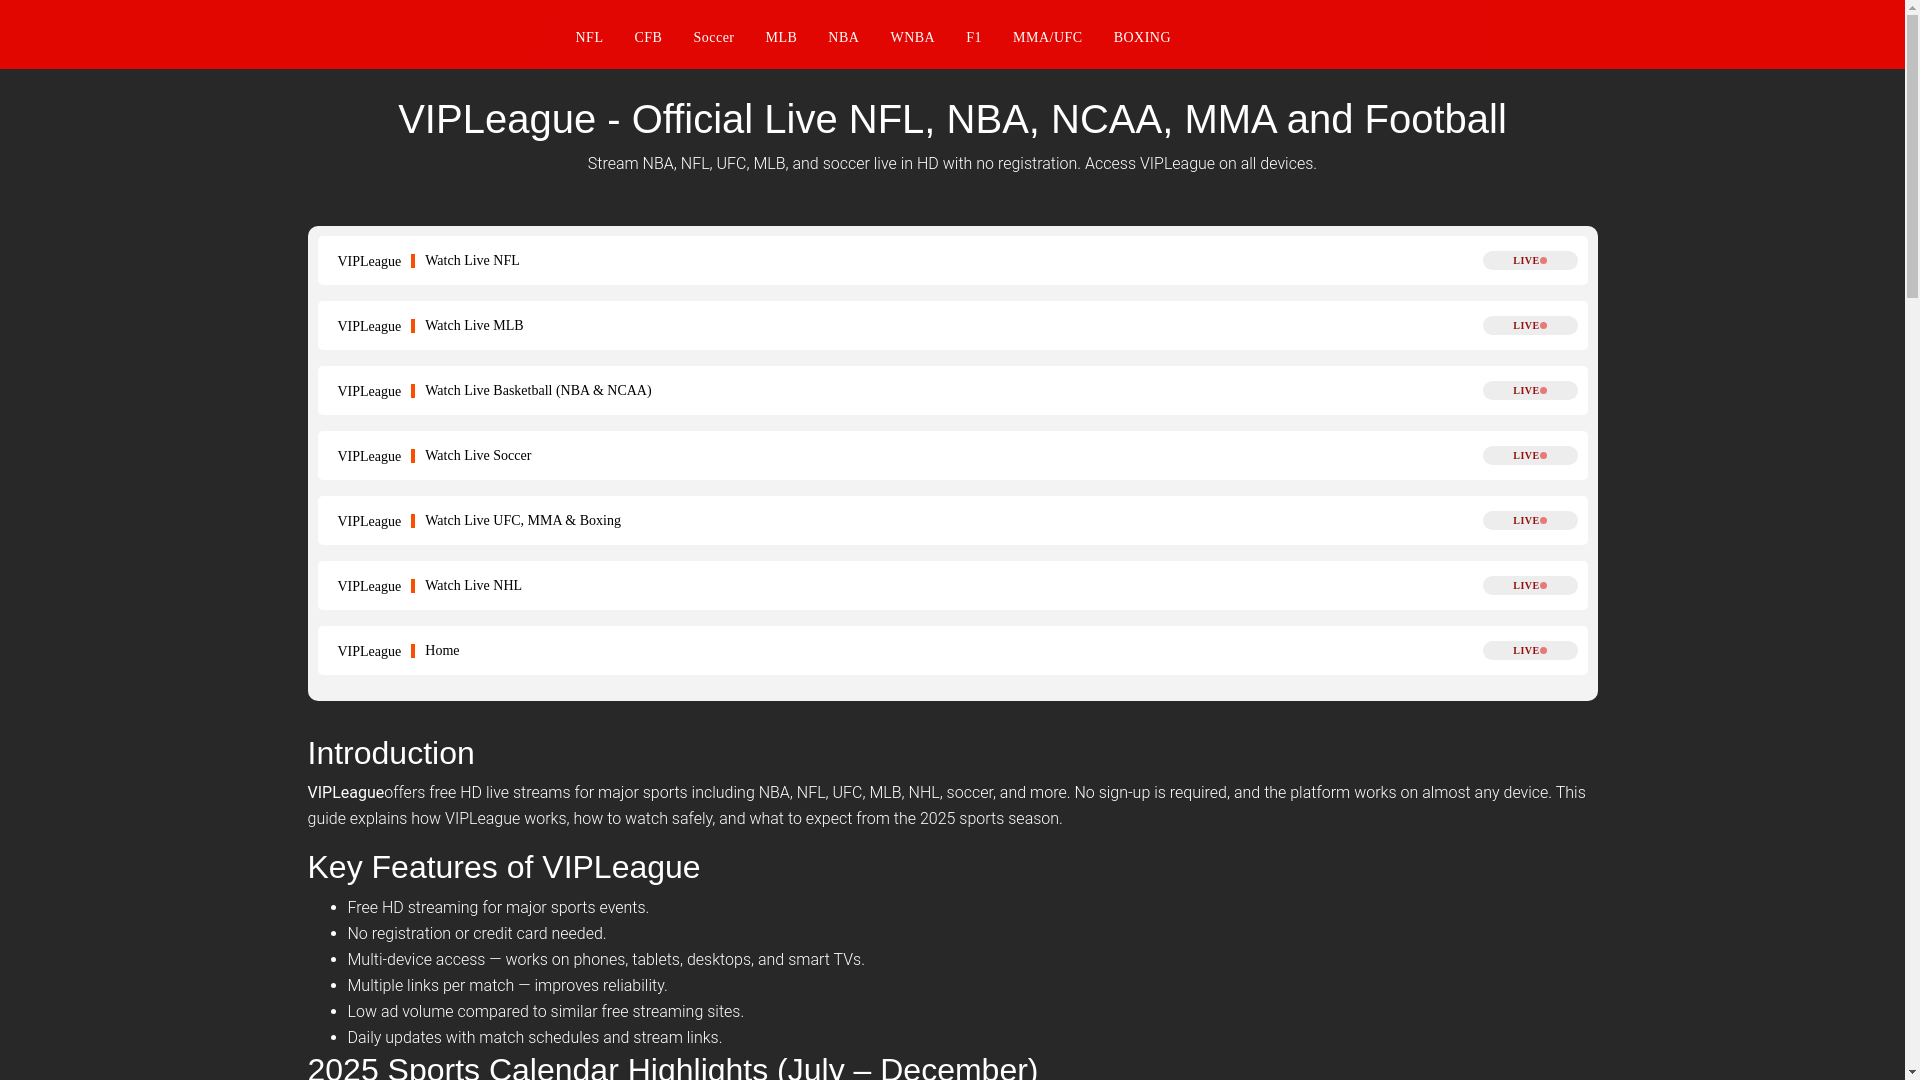Click the Watch Live MLB link
The height and width of the screenshot is (1080, 1920).
[x=474, y=326]
